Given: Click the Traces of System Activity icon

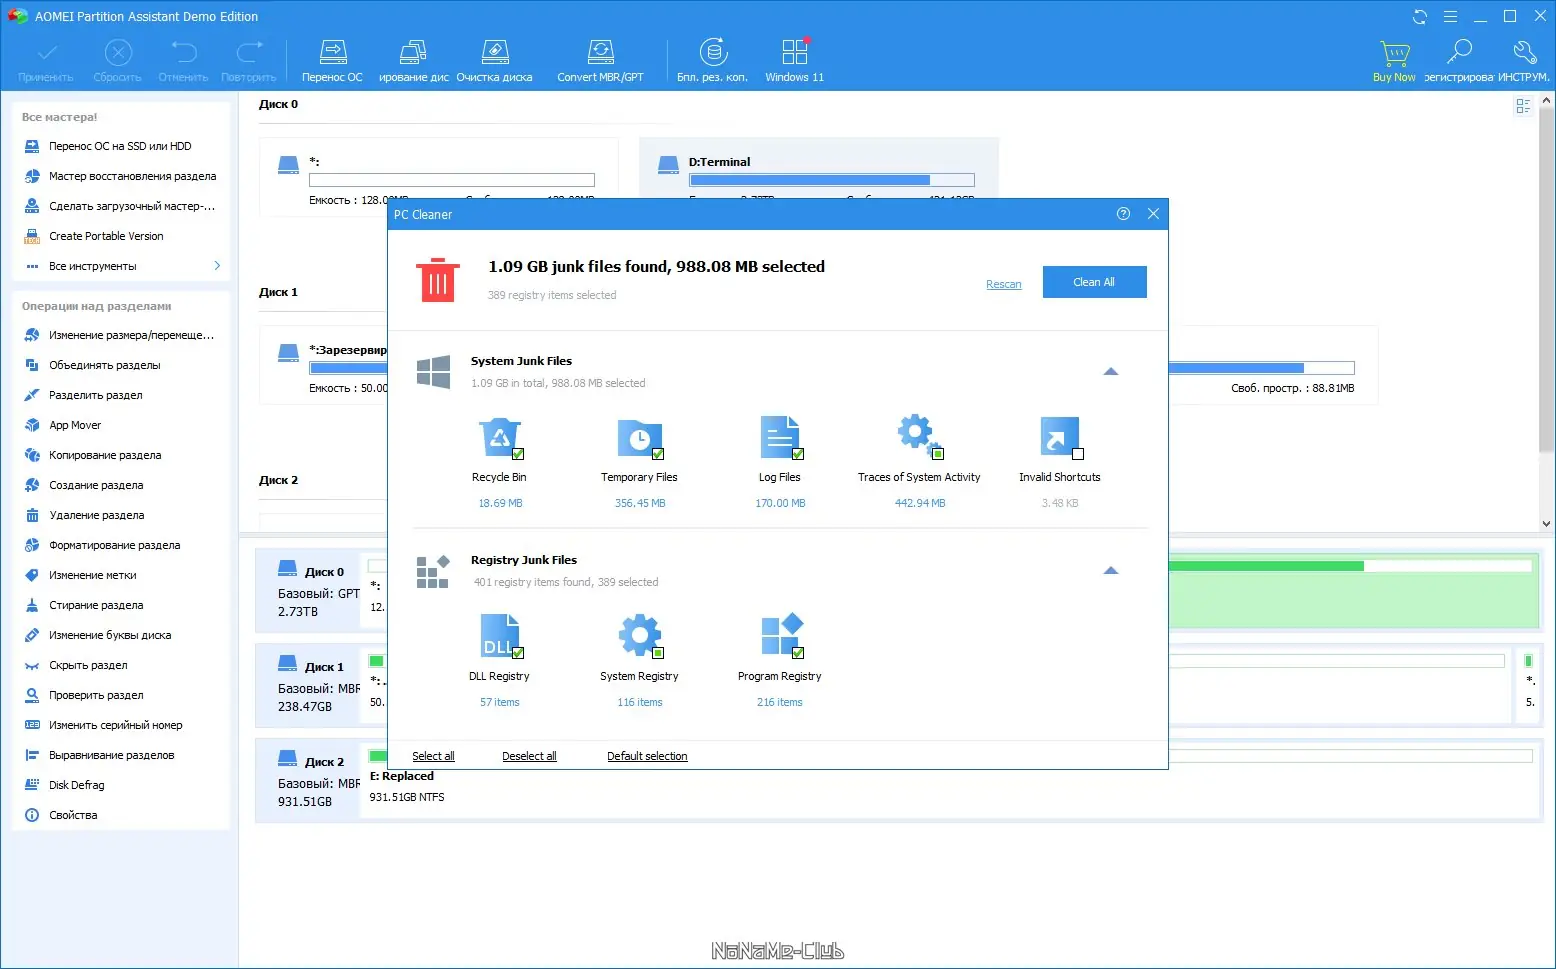Looking at the screenshot, I should pyautogui.click(x=919, y=436).
